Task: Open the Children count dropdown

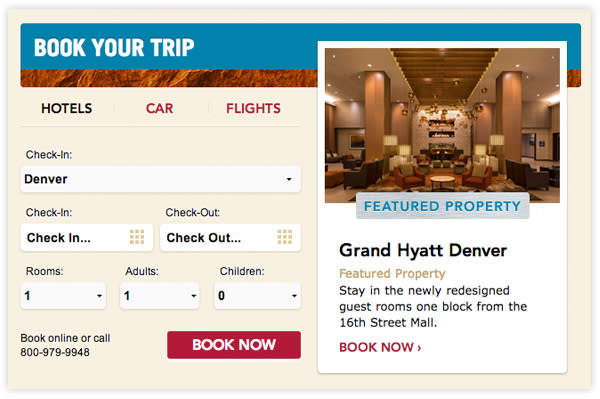Action: (x=258, y=296)
